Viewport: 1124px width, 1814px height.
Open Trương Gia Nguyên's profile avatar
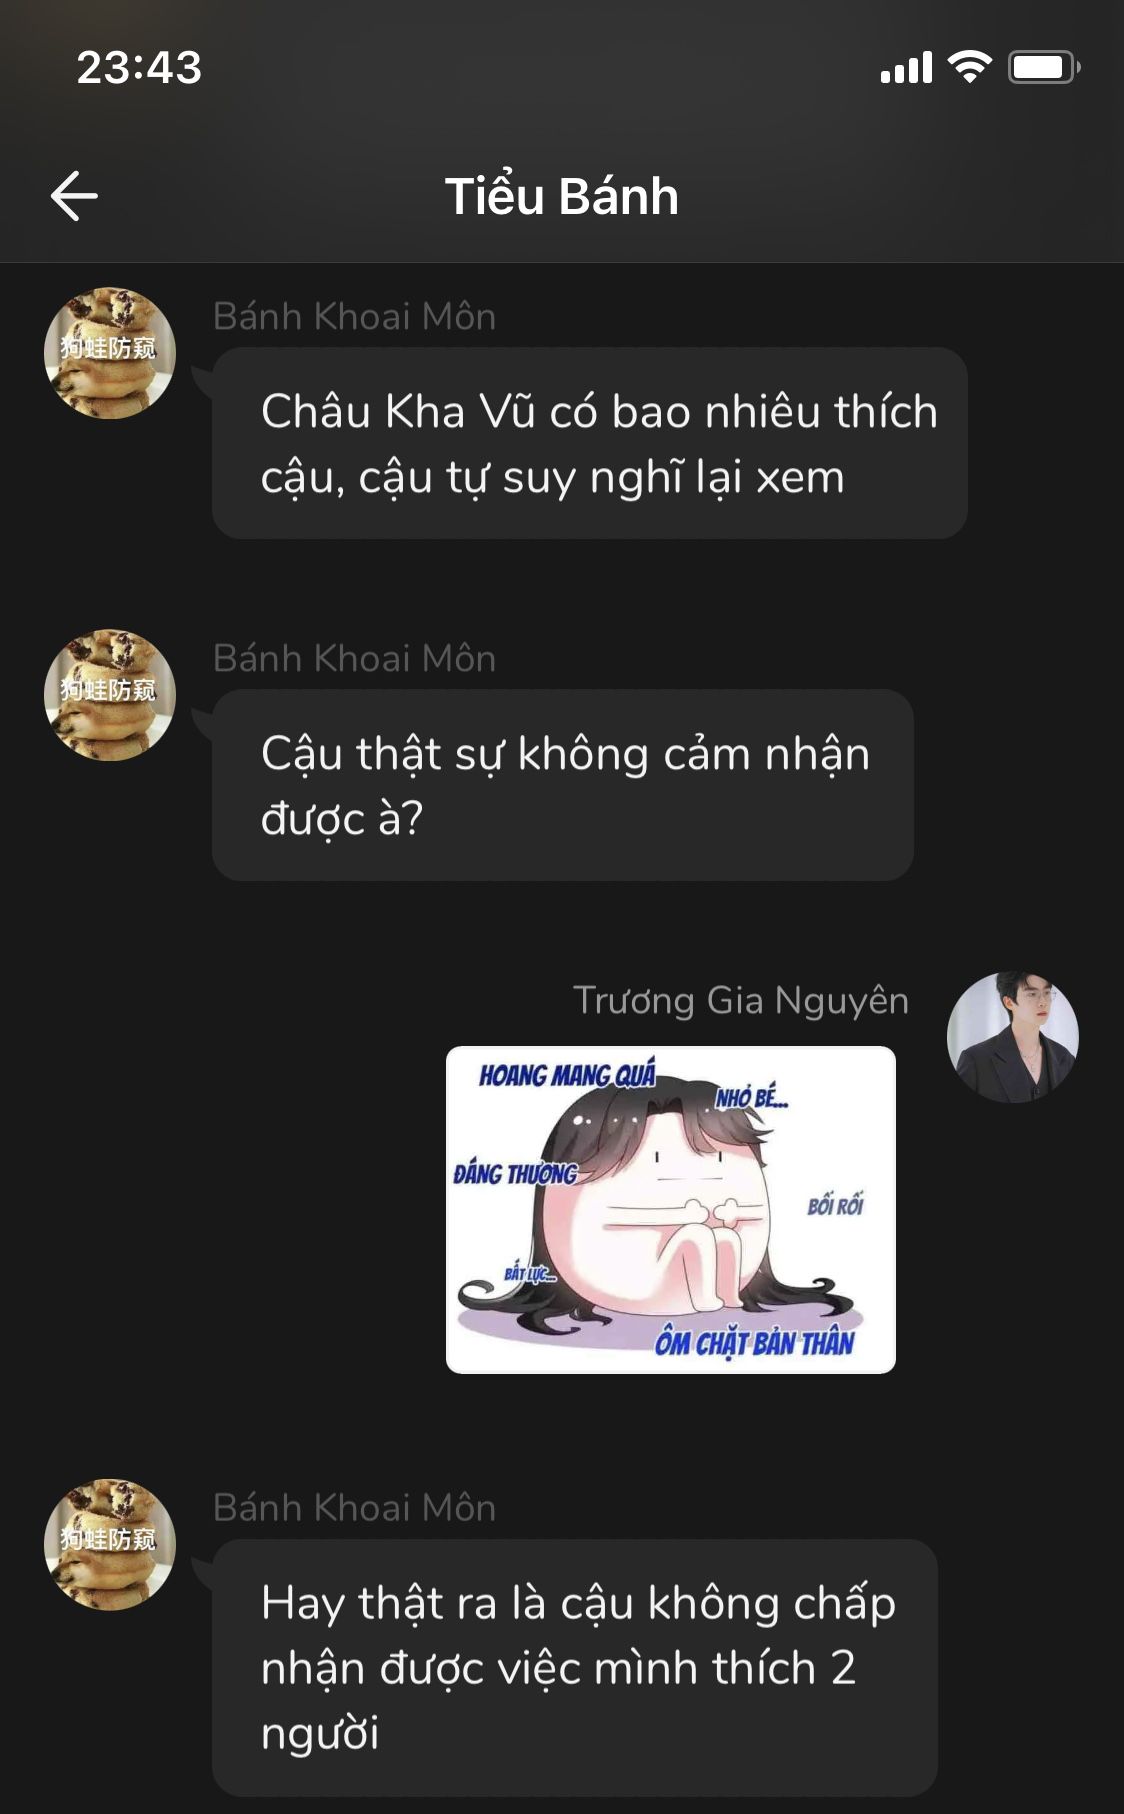[x=1013, y=1037]
